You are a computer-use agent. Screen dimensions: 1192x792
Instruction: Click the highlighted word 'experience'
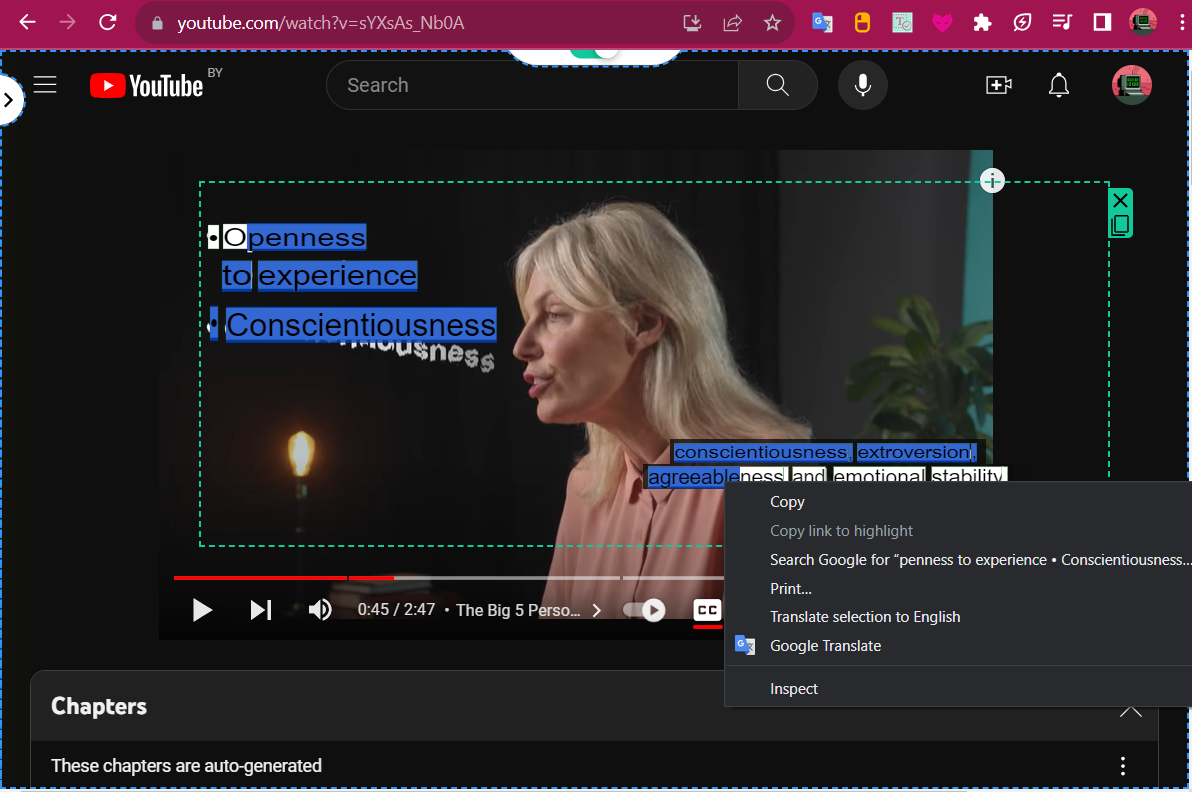tap(338, 275)
